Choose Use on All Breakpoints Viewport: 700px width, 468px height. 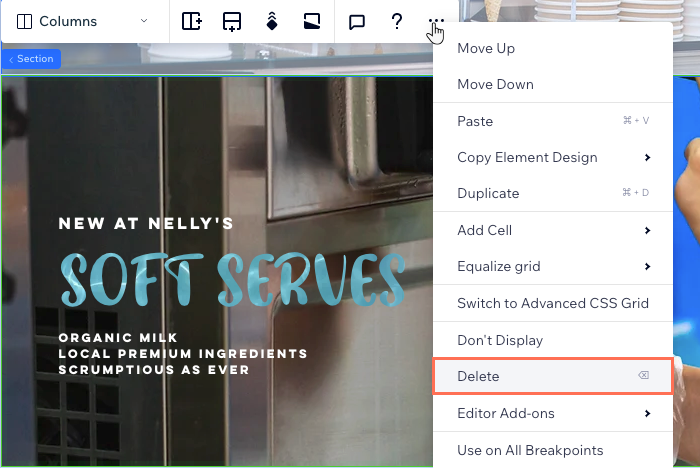pyautogui.click(x=553, y=450)
